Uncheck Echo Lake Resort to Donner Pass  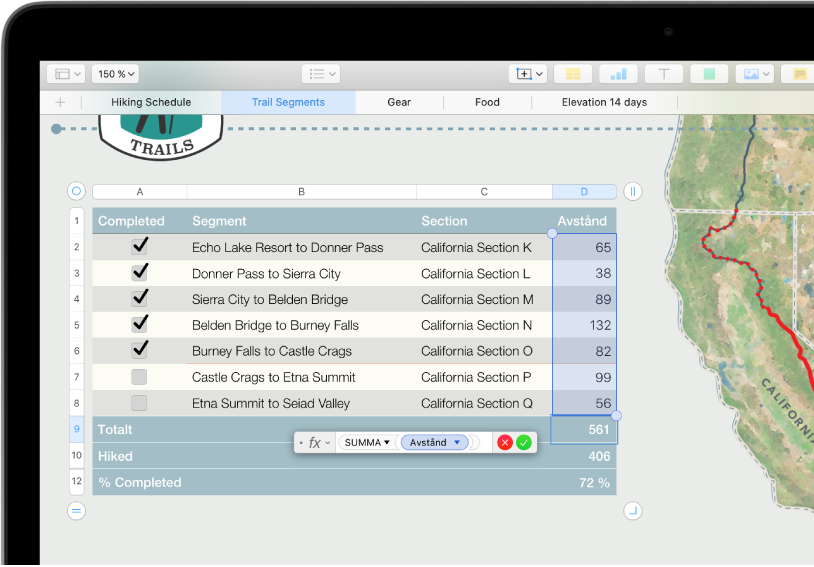[139, 246]
